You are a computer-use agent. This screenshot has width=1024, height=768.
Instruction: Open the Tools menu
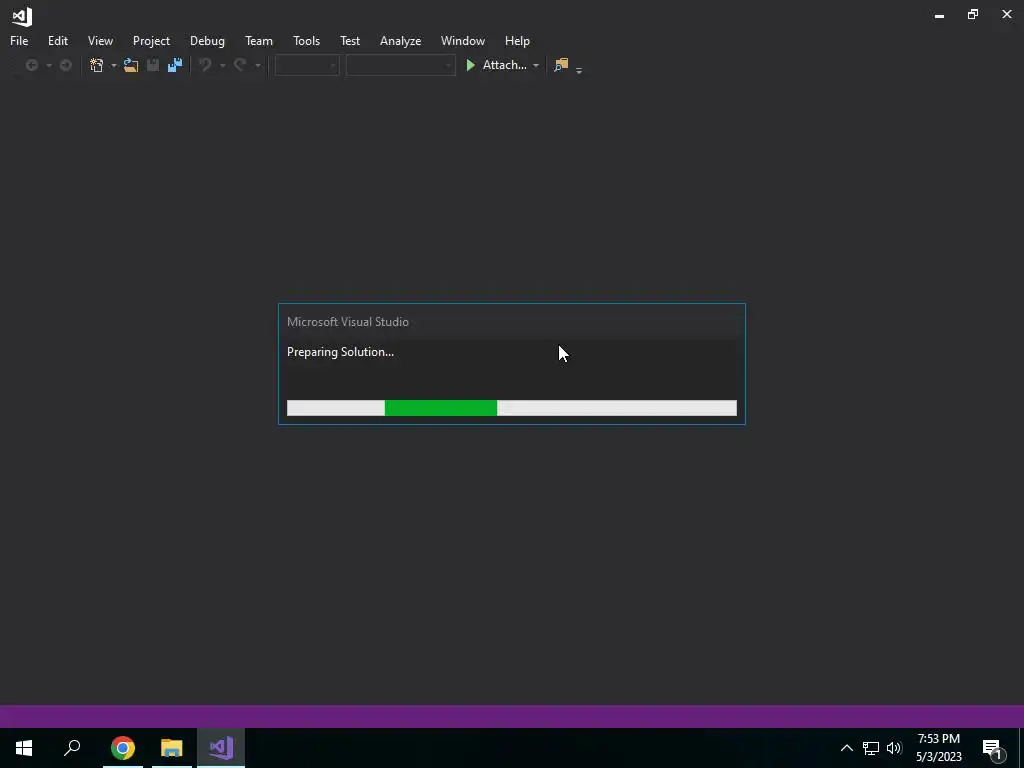point(306,40)
